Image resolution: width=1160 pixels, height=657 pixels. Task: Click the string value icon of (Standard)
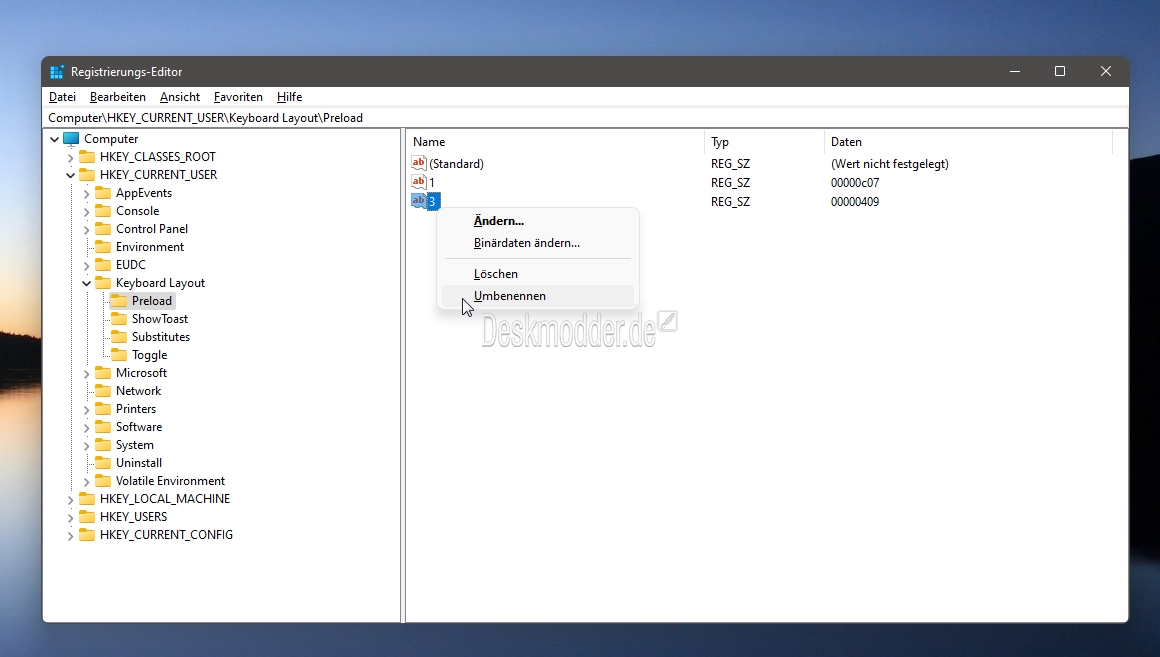[419, 163]
